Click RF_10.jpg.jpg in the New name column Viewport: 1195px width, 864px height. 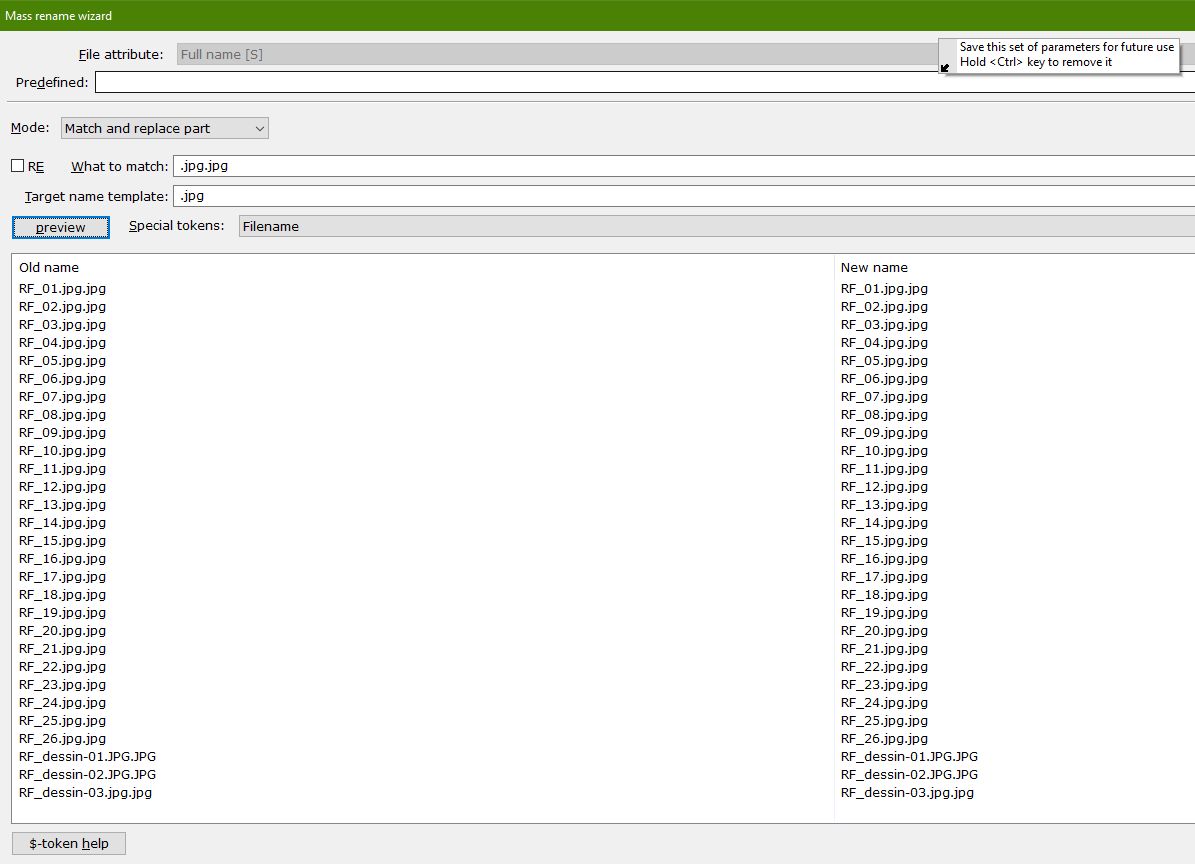click(884, 450)
